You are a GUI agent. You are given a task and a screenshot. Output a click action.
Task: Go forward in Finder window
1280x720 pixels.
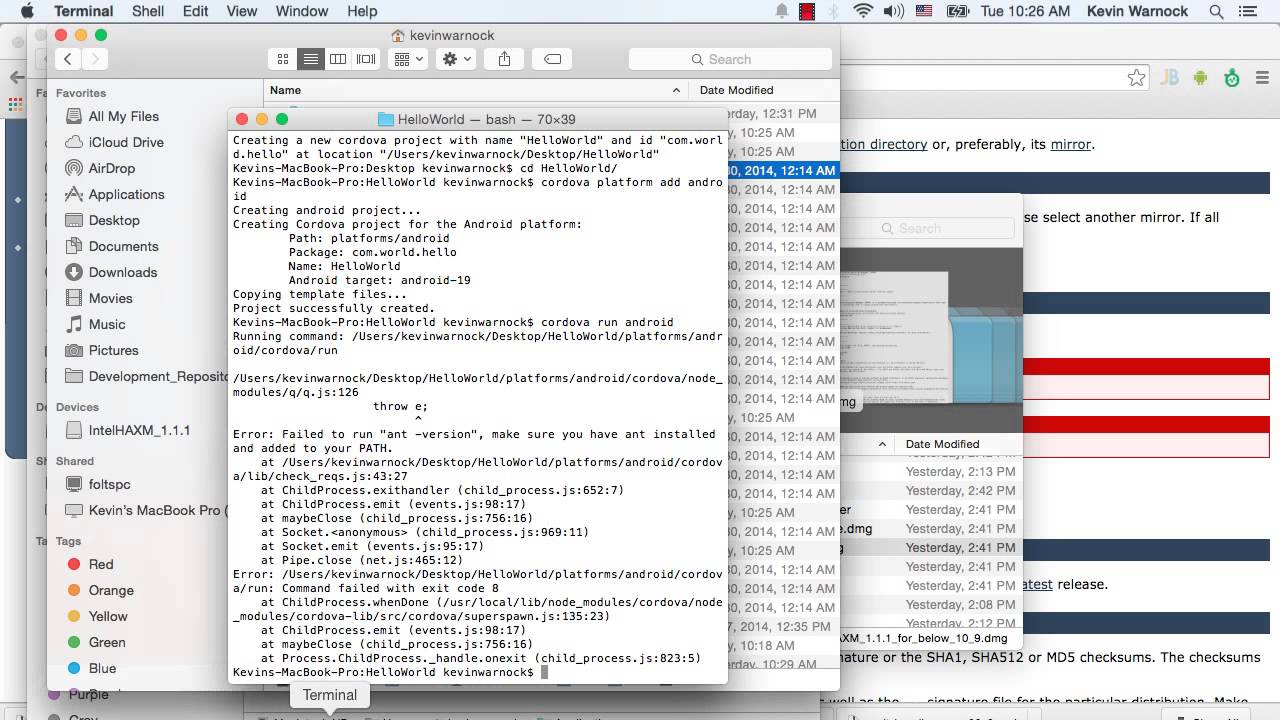95,59
